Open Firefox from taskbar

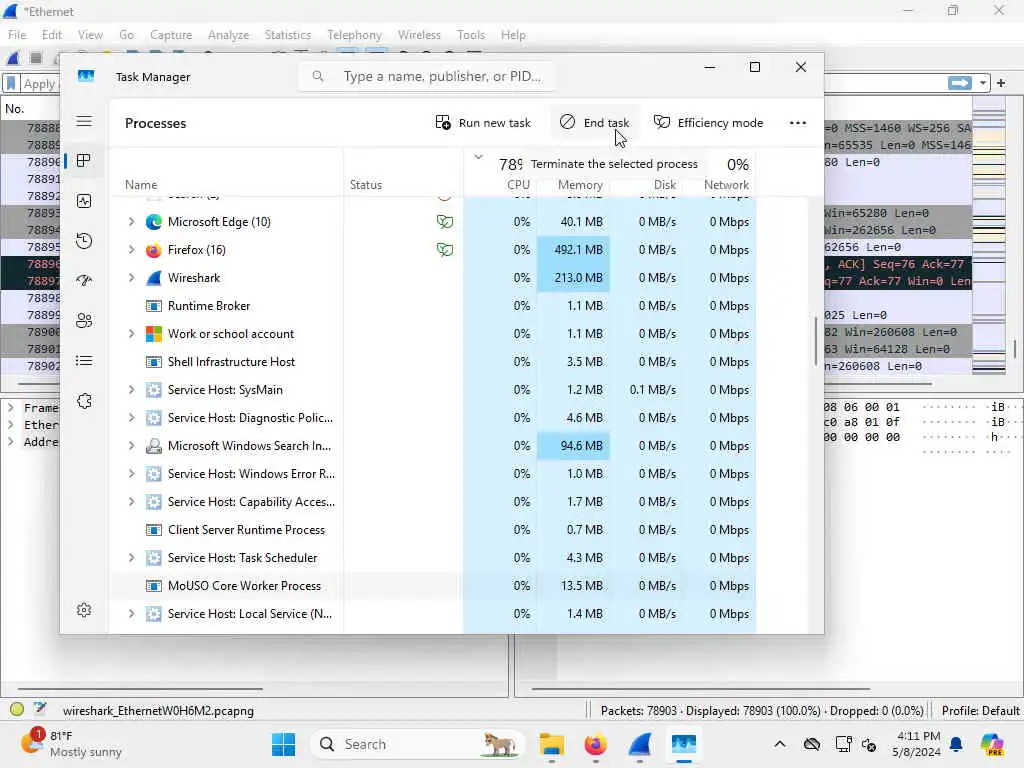coord(595,744)
